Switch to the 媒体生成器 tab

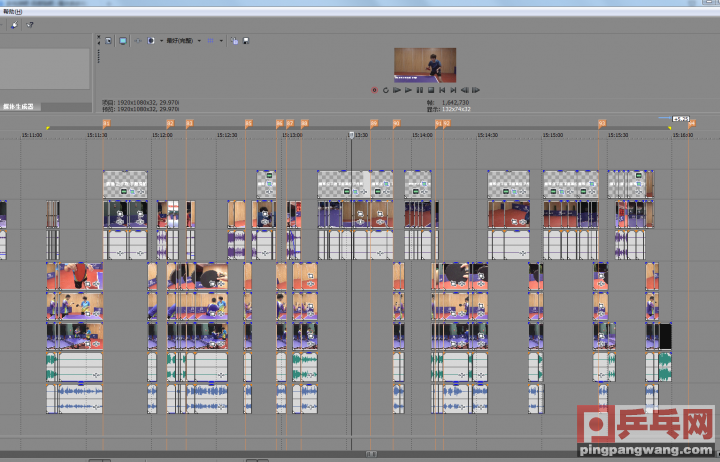[x=18, y=106]
